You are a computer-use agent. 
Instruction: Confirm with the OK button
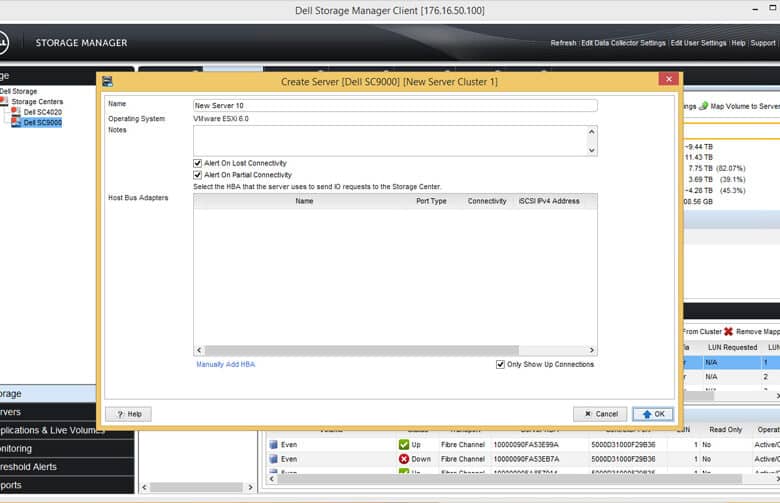653,414
